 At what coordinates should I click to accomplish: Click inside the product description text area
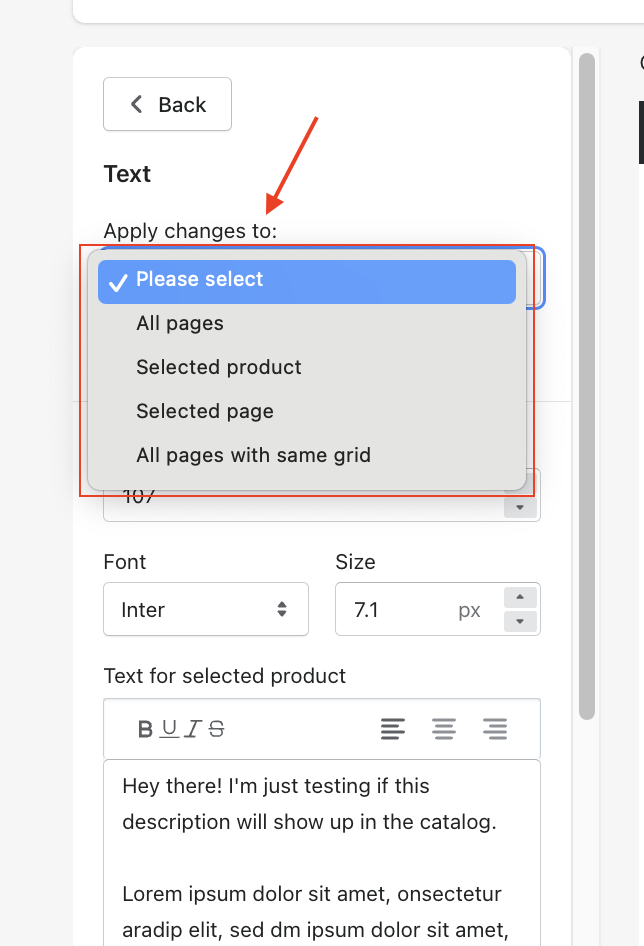pos(322,850)
